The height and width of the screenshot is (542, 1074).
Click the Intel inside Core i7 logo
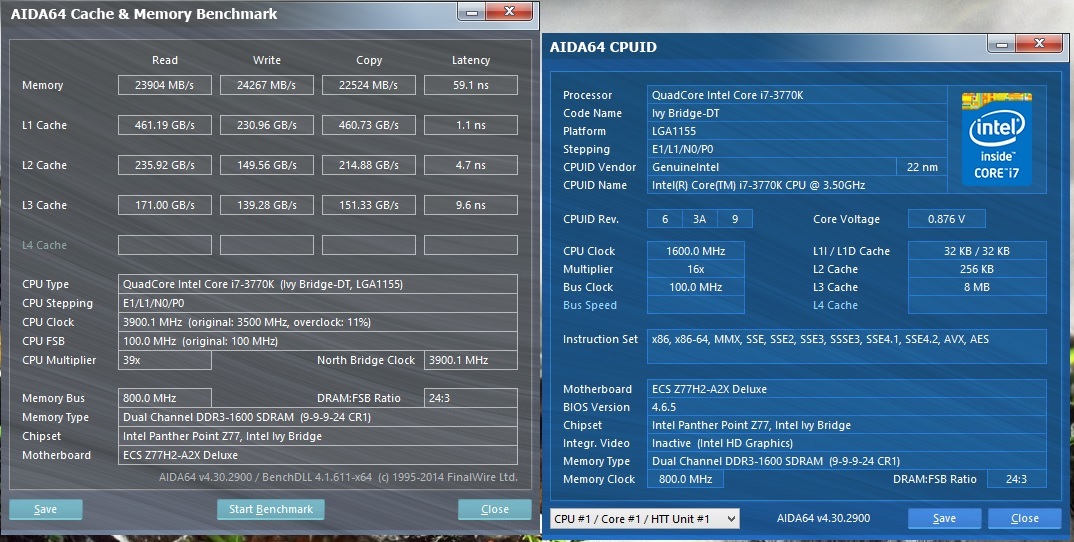click(997, 138)
